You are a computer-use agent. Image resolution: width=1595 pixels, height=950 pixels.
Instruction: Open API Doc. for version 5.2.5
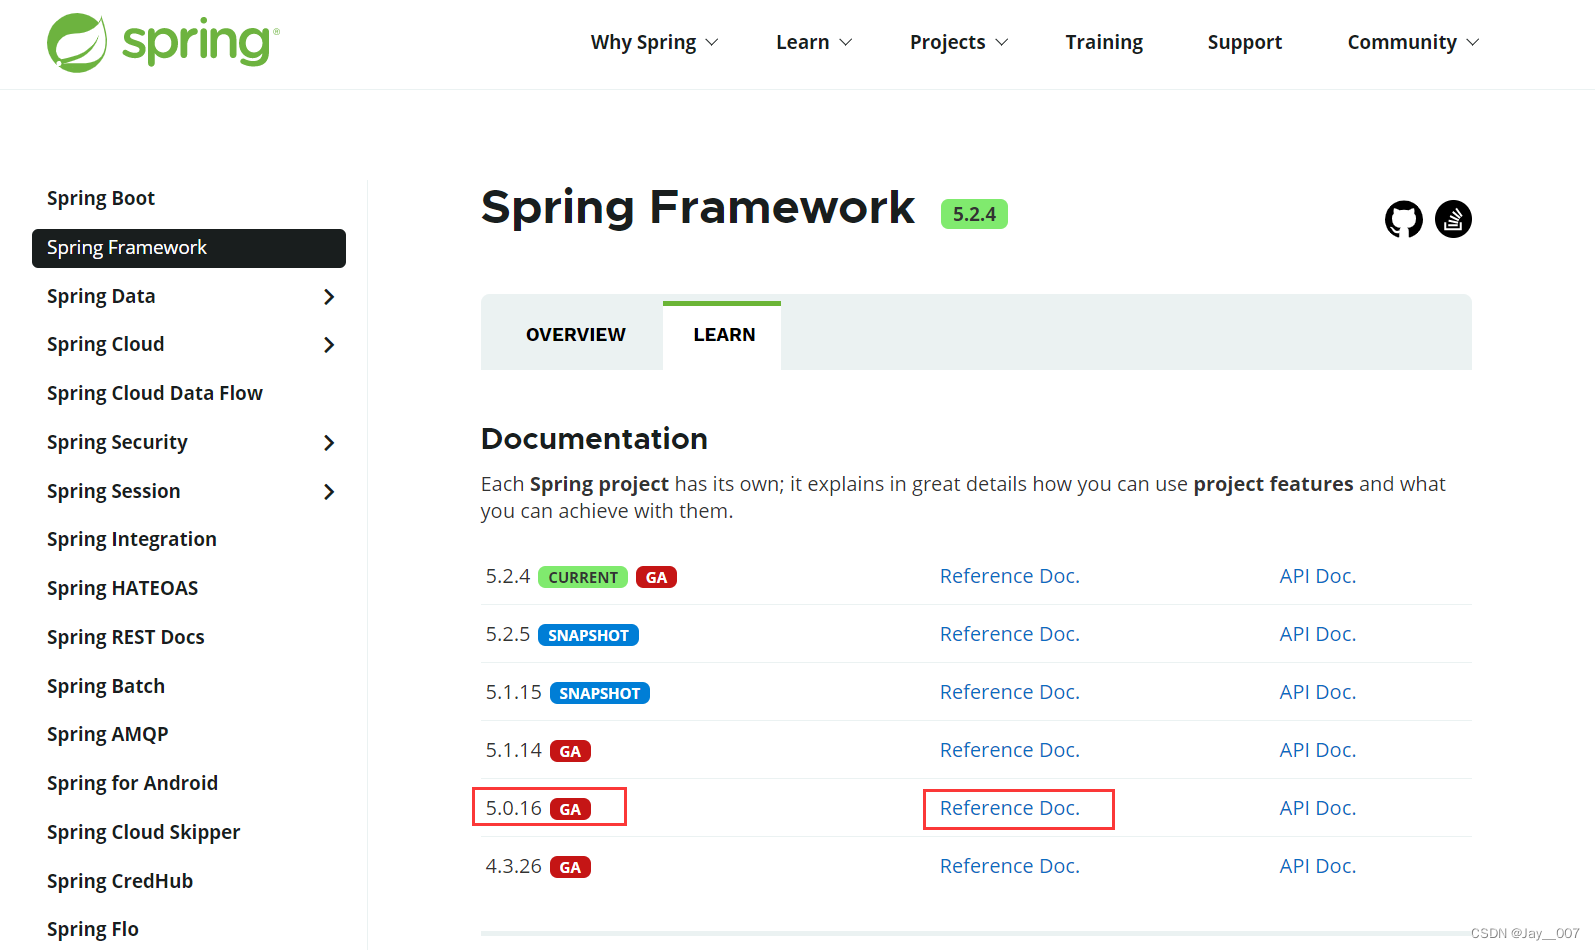(x=1318, y=634)
